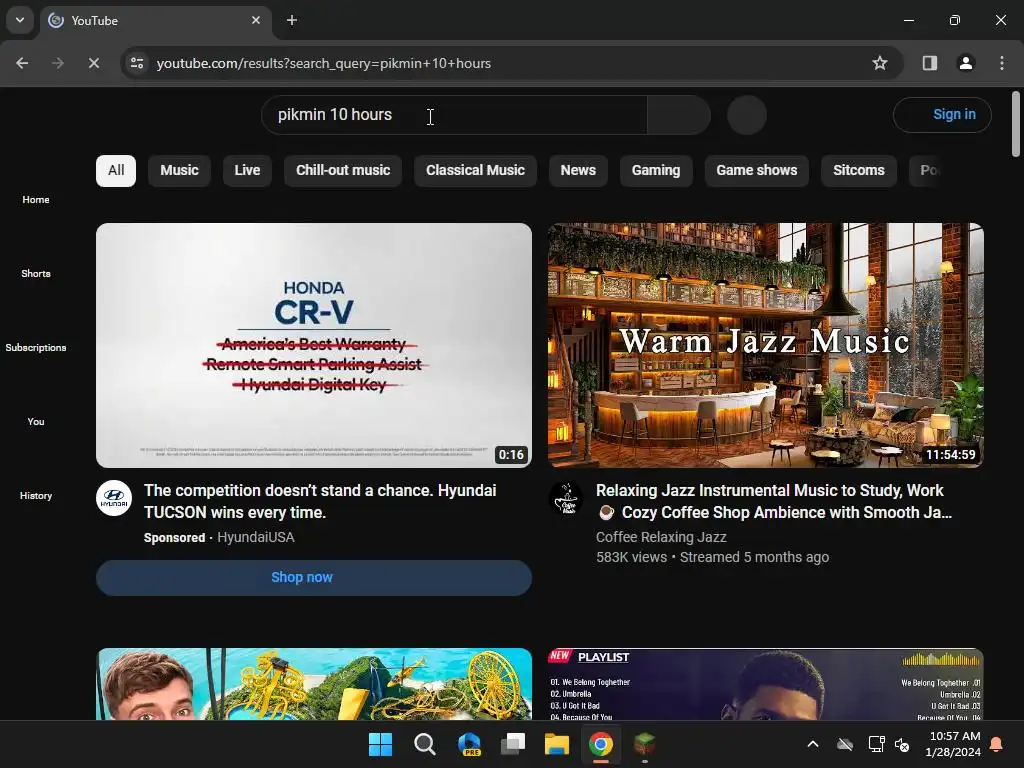Select the Sitcoms filter chip
This screenshot has width=1024, height=768.
tap(859, 170)
